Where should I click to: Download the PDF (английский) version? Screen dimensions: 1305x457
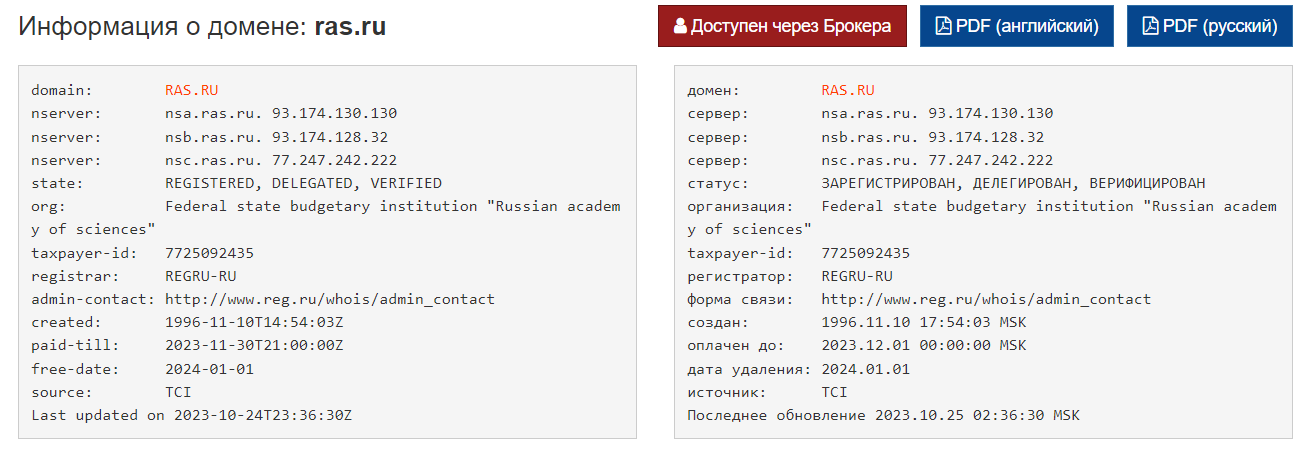(1016, 26)
